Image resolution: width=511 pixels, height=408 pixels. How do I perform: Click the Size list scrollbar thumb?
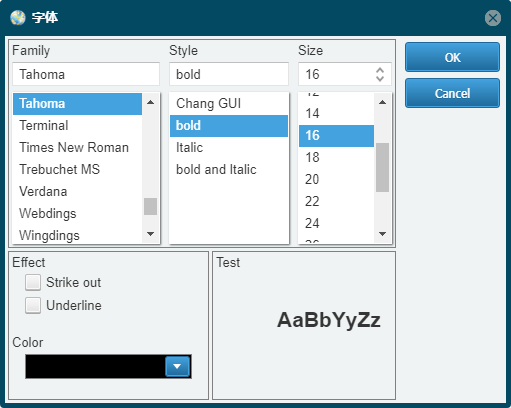[382, 167]
